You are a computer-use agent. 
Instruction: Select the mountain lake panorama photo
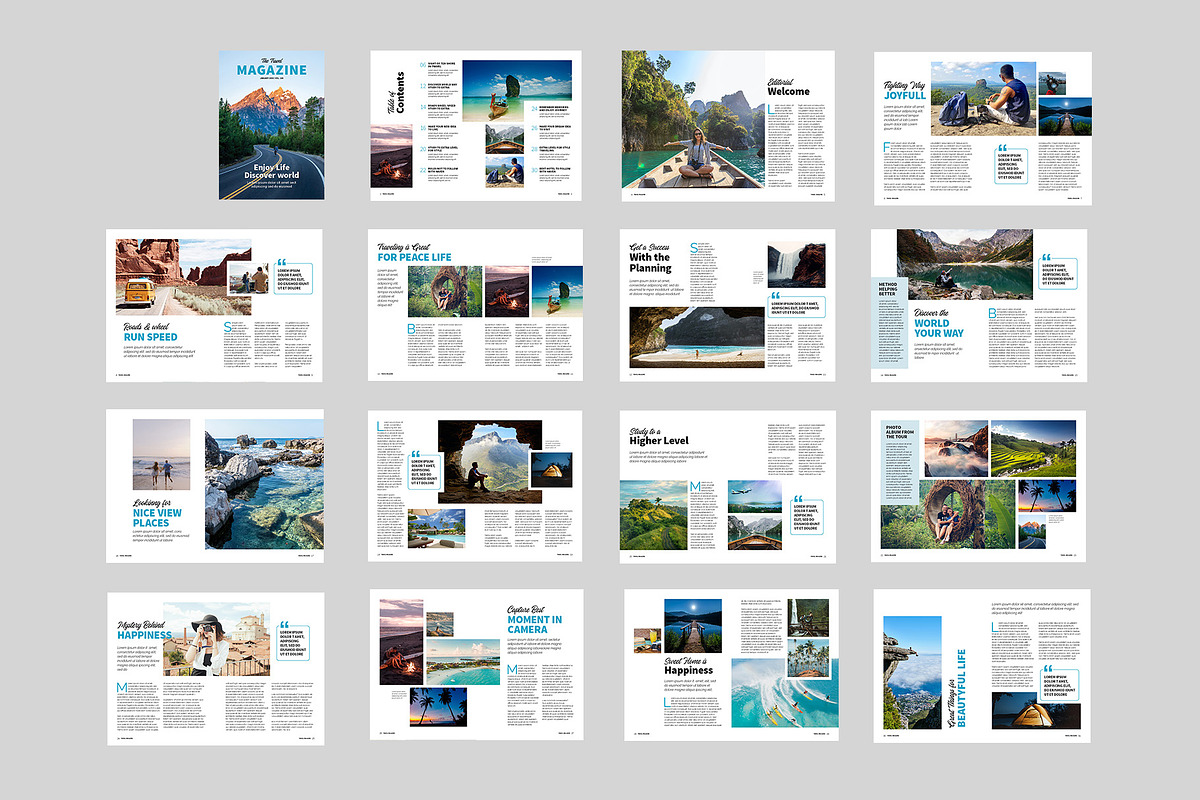964,262
